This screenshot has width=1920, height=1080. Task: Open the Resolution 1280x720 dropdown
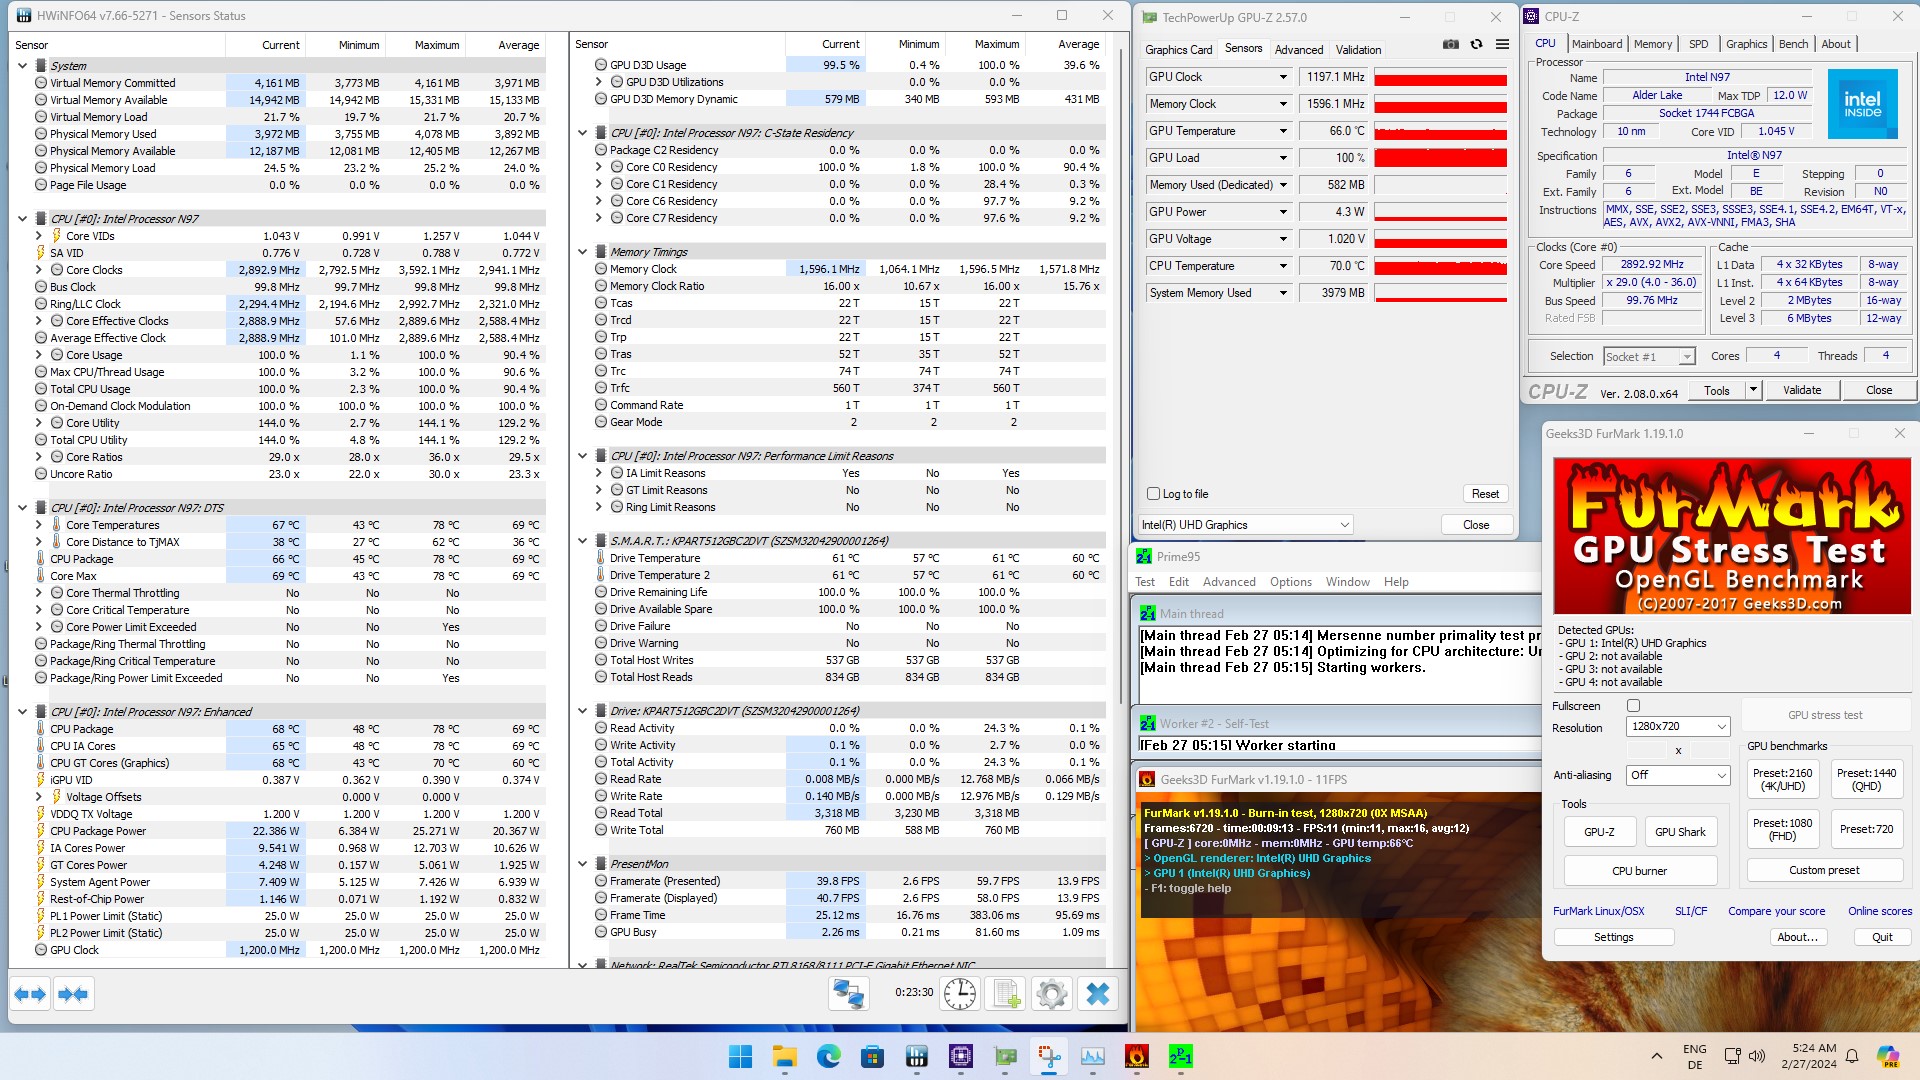pyautogui.click(x=1677, y=727)
